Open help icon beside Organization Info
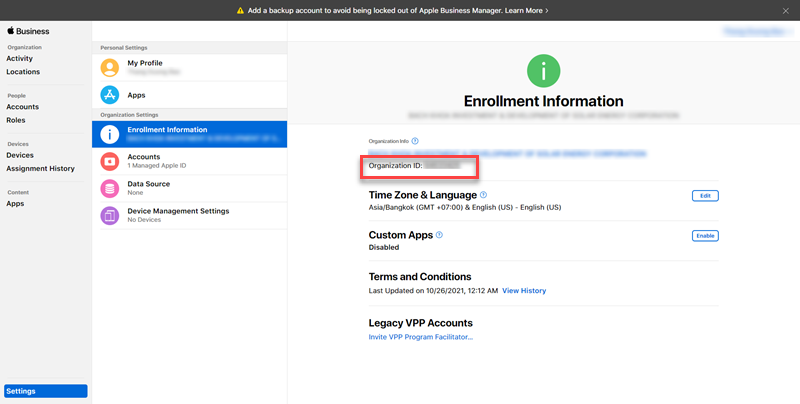 415,141
